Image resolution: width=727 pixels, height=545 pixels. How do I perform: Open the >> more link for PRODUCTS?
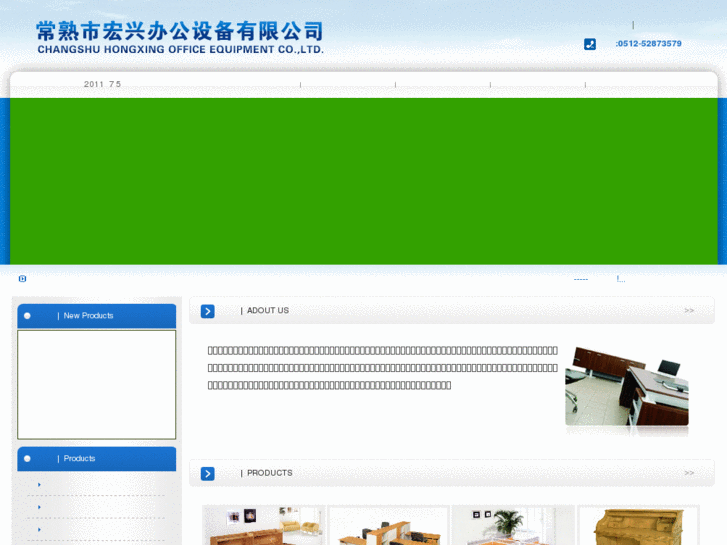pyautogui.click(x=689, y=473)
